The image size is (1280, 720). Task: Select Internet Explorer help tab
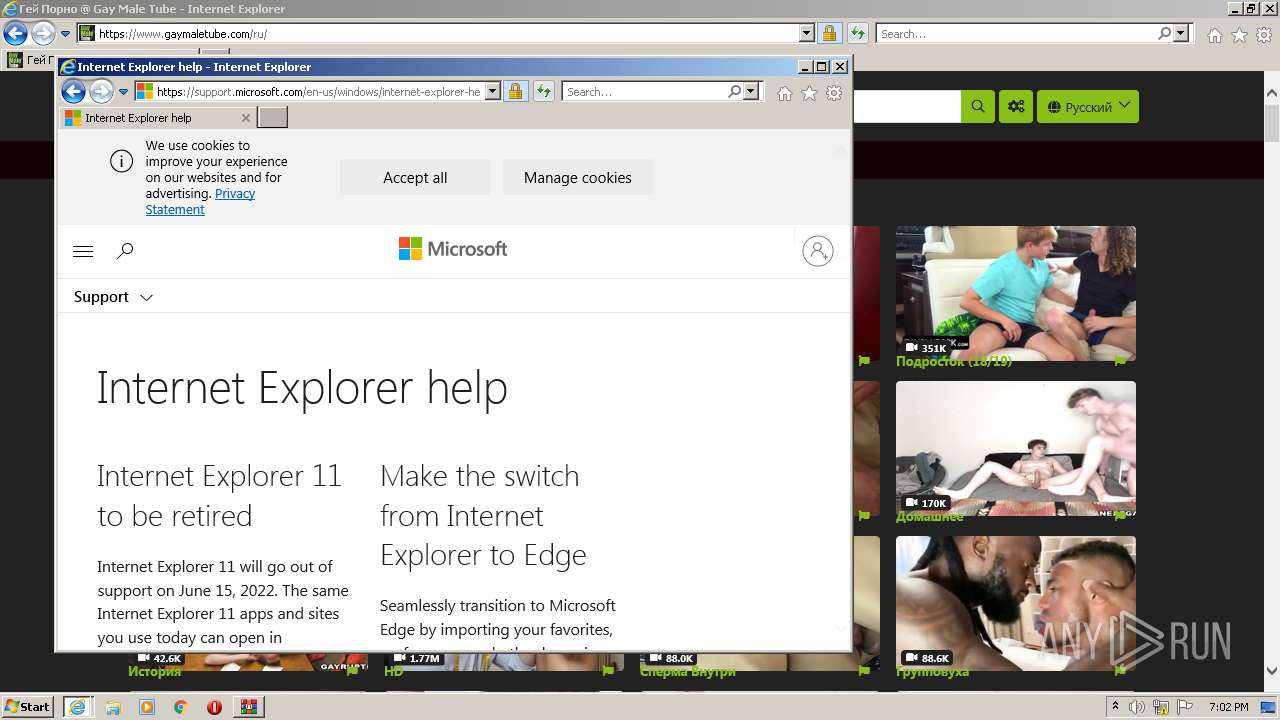click(157, 118)
